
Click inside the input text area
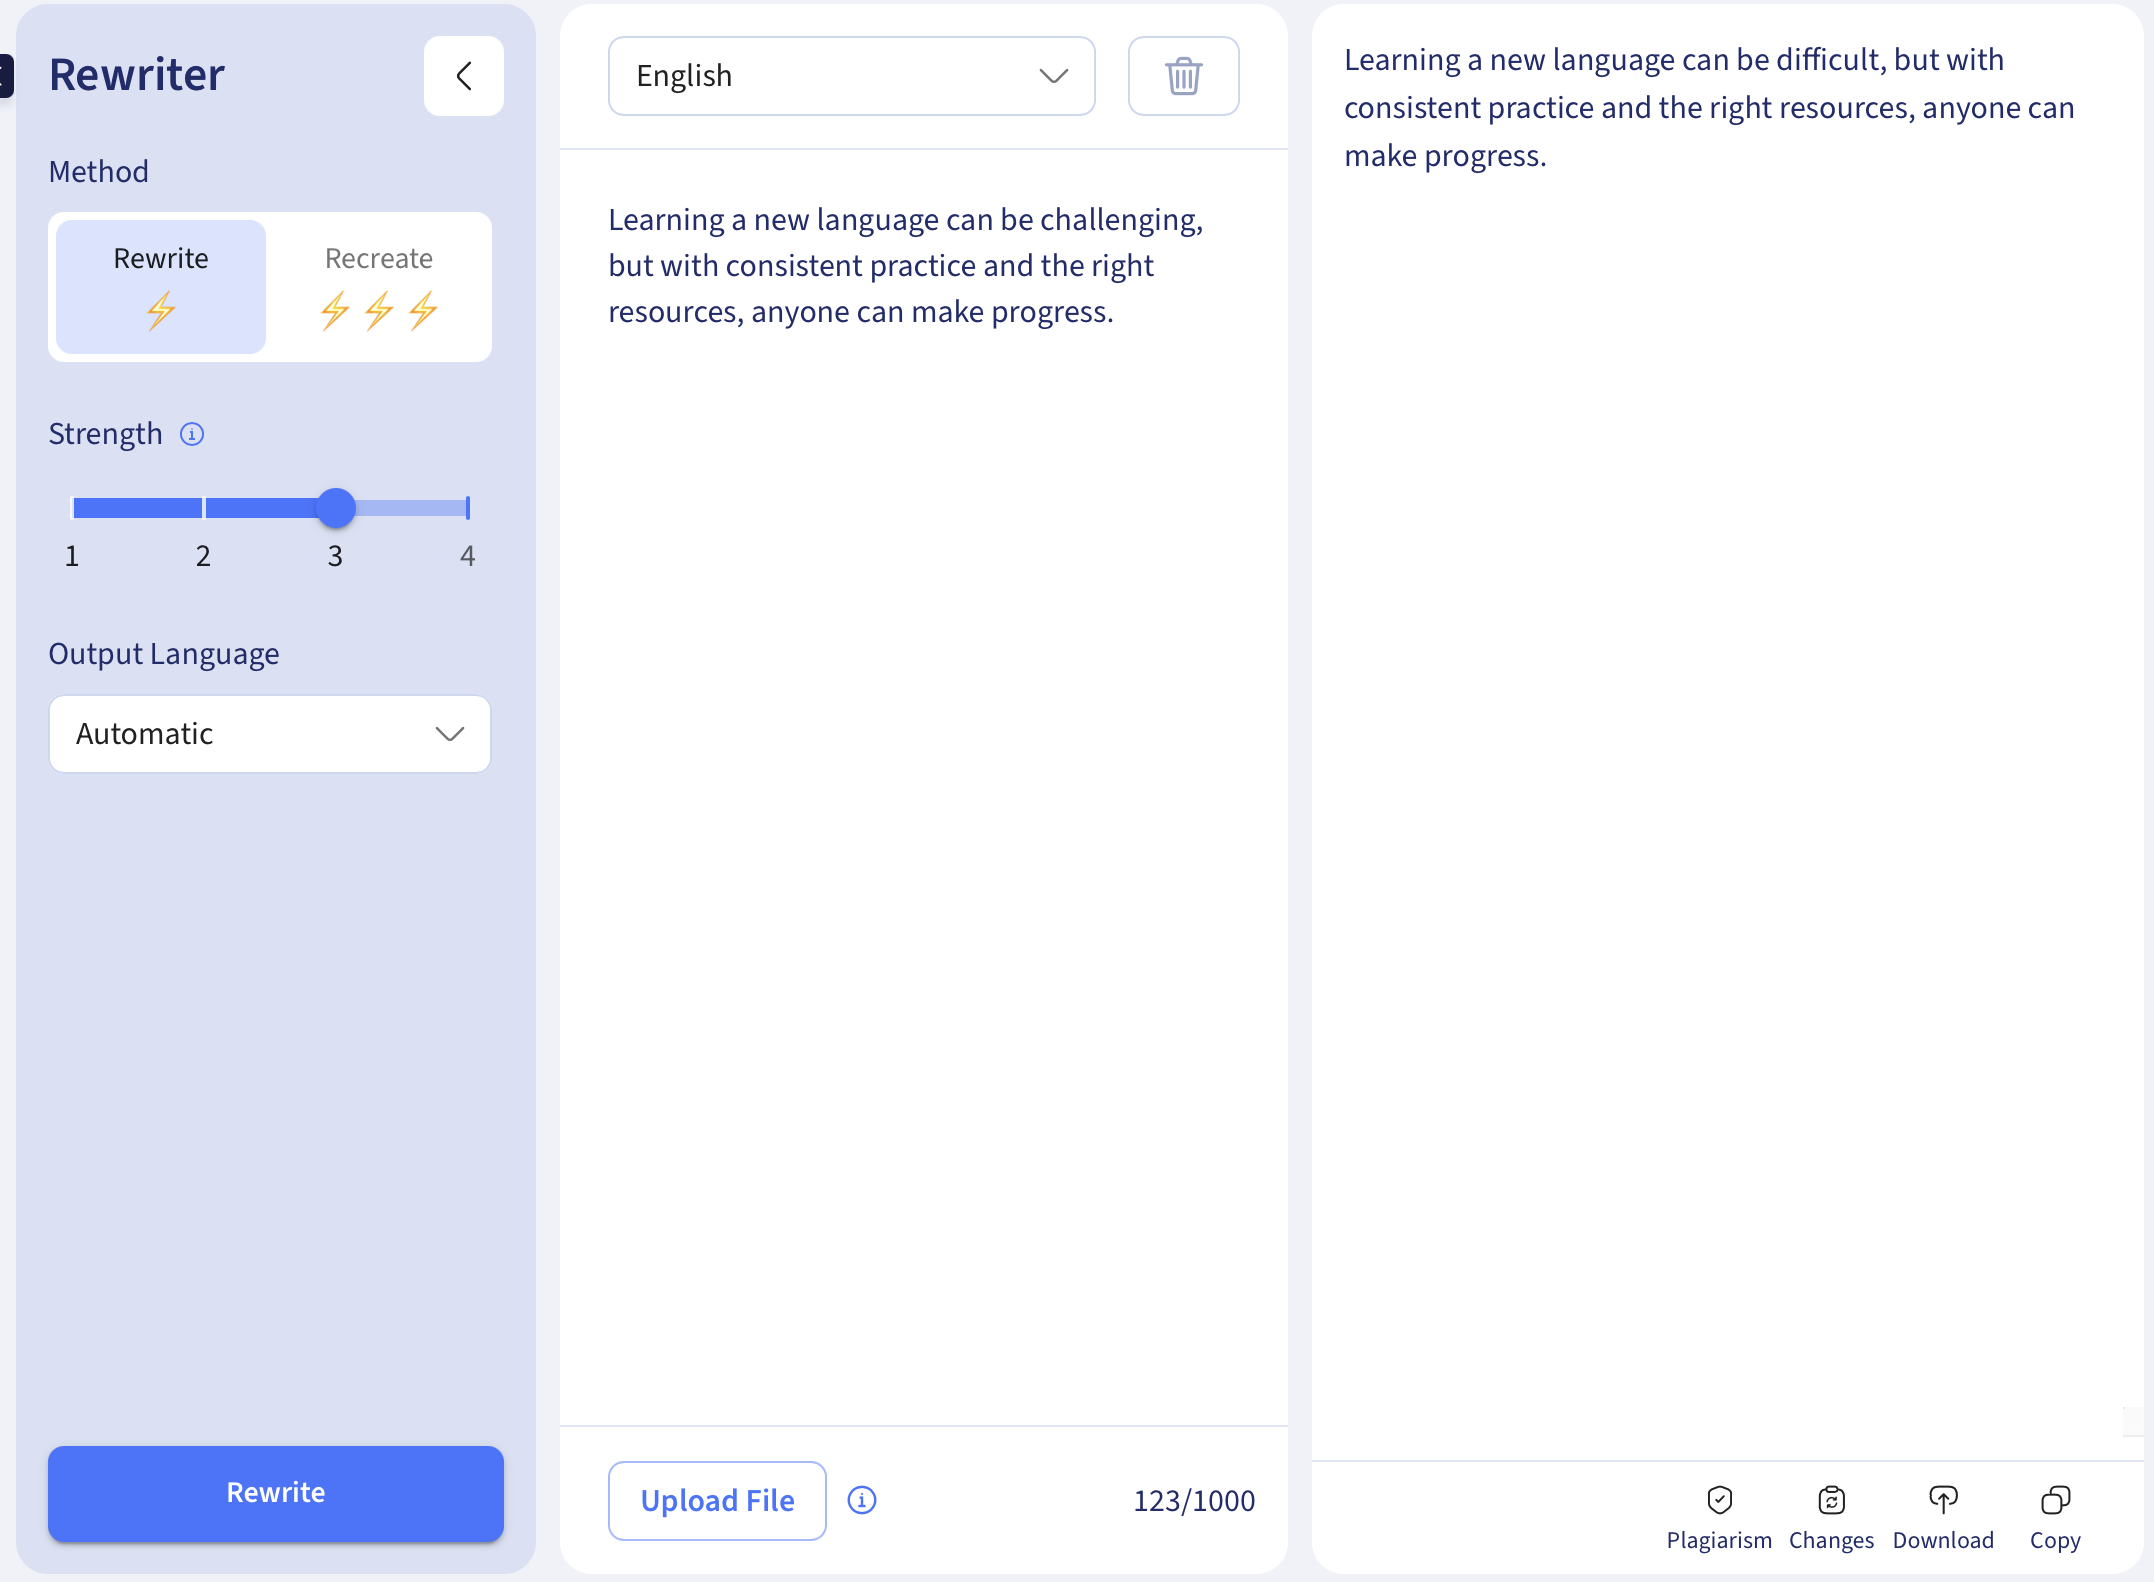(x=922, y=800)
